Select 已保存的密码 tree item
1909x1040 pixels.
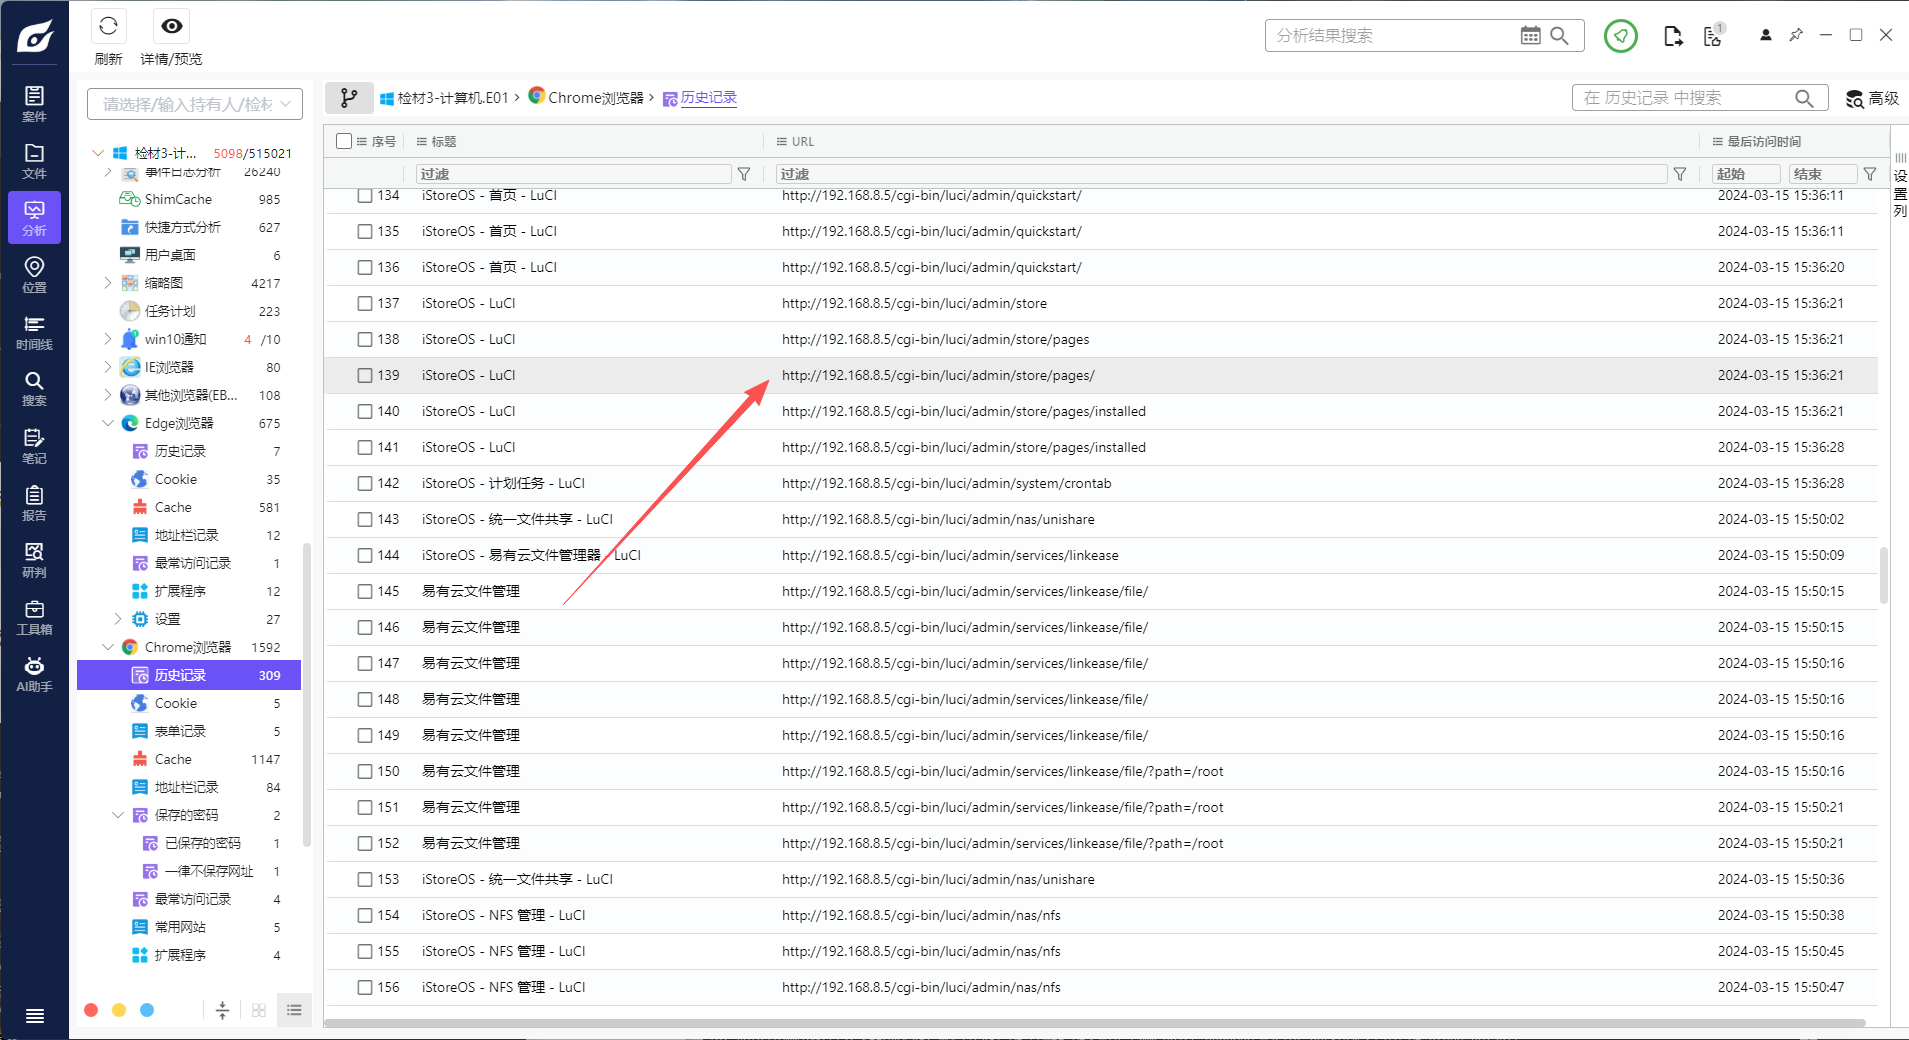click(x=203, y=843)
